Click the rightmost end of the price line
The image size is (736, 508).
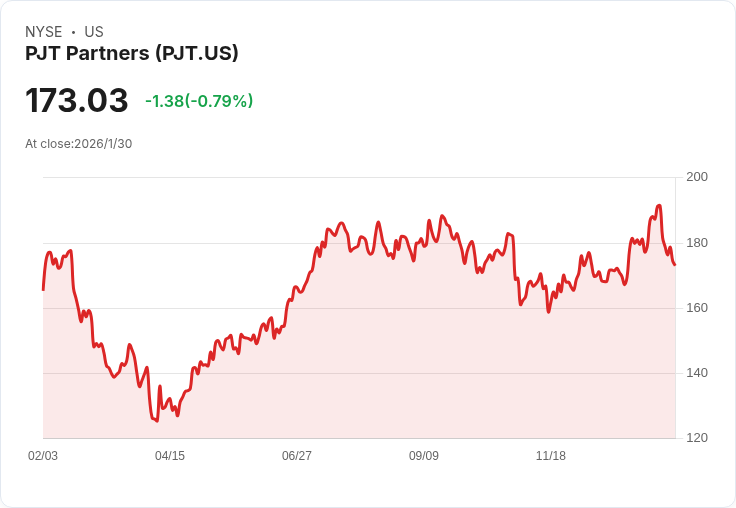(675, 265)
